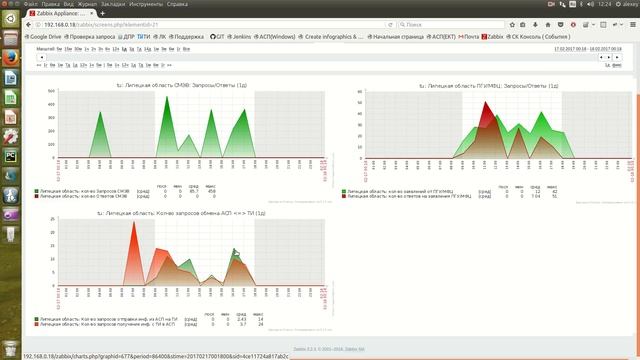The height and width of the screenshot is (360, 640).
Task: Open the Закладки menu
Action: 113,4
